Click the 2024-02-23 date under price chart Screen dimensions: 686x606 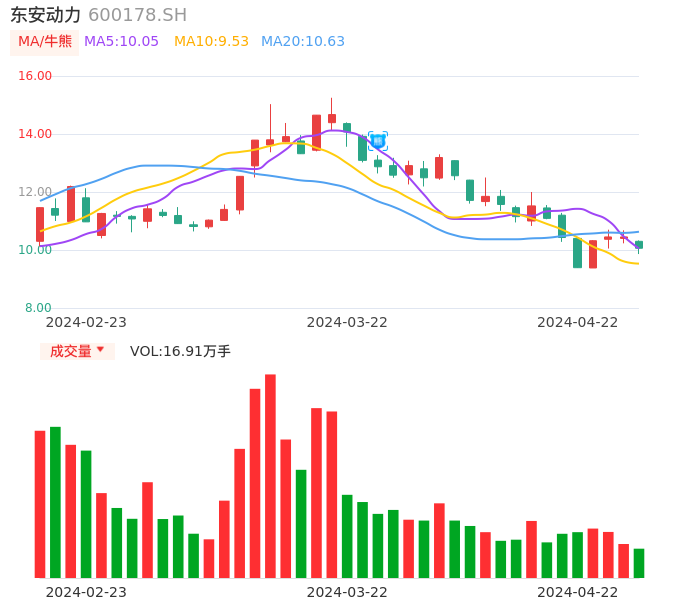tap(86, 322)
